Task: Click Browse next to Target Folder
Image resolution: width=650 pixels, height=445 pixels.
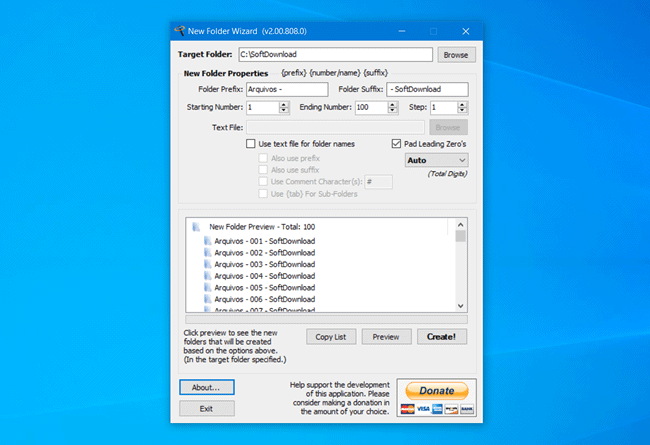Action: pos(454,55)
